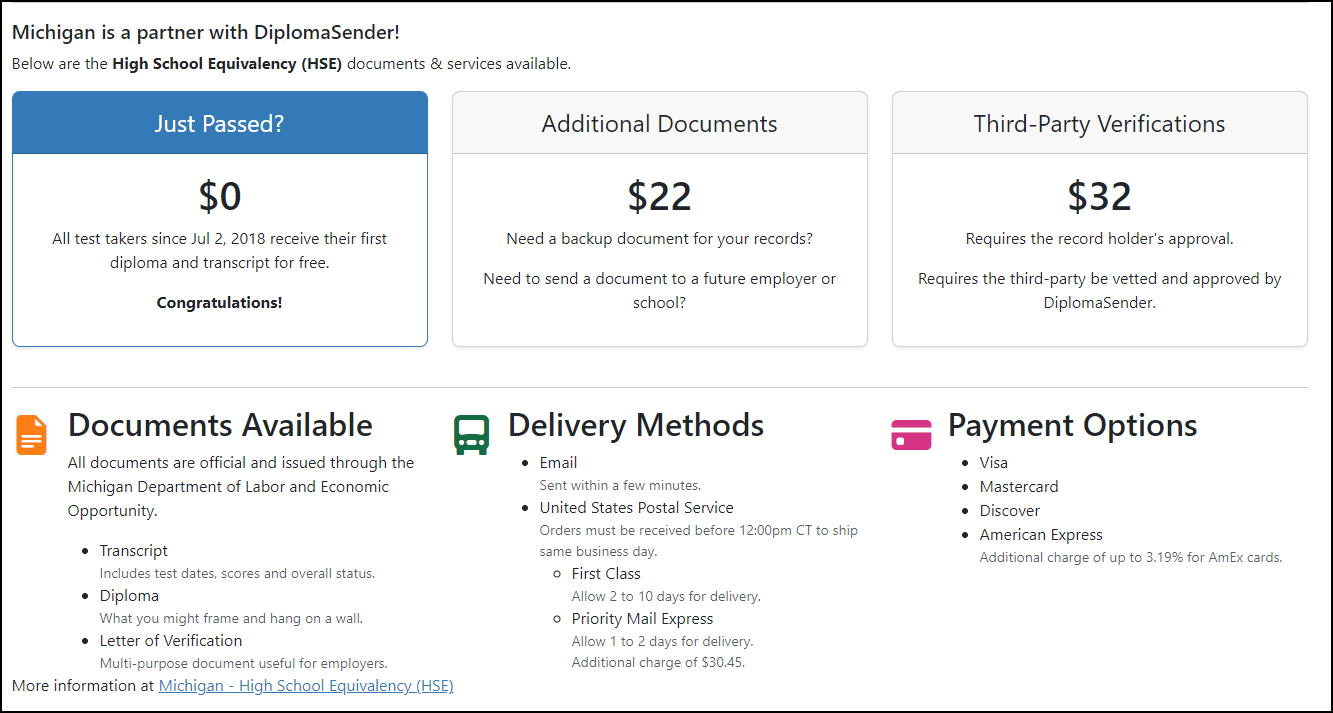1333x713 pixels.
Task: Click the $0 price text
Action: click(220, 197)
